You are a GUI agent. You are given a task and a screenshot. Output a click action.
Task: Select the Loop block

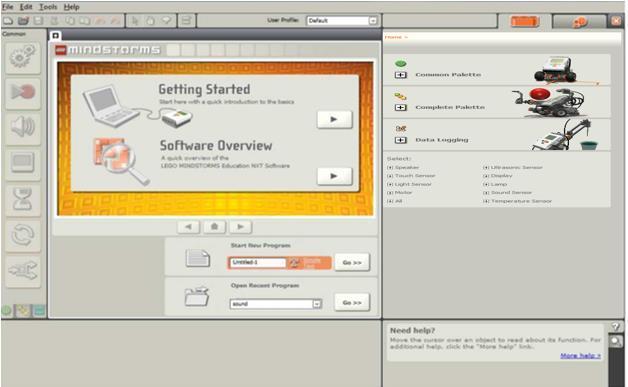(23, 235)
